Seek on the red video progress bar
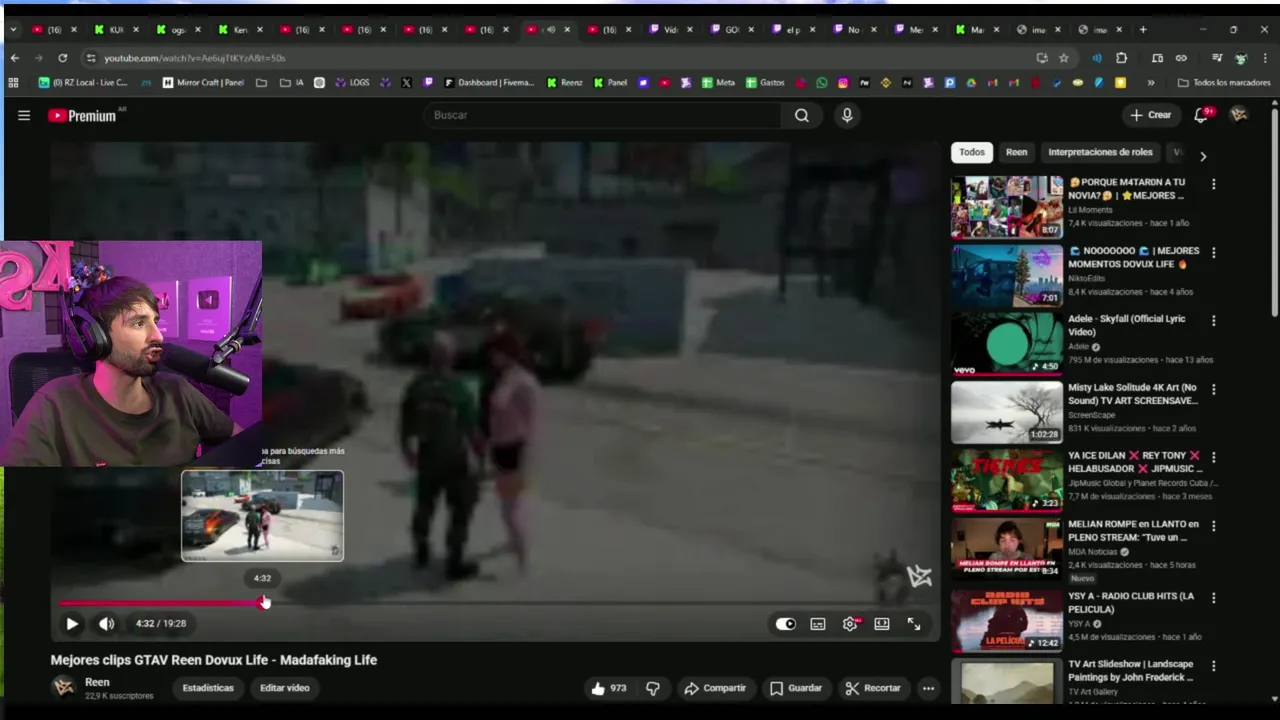The width and height of the screenshot is (1280, 720). pyautogui.click(x=161, y=603)
